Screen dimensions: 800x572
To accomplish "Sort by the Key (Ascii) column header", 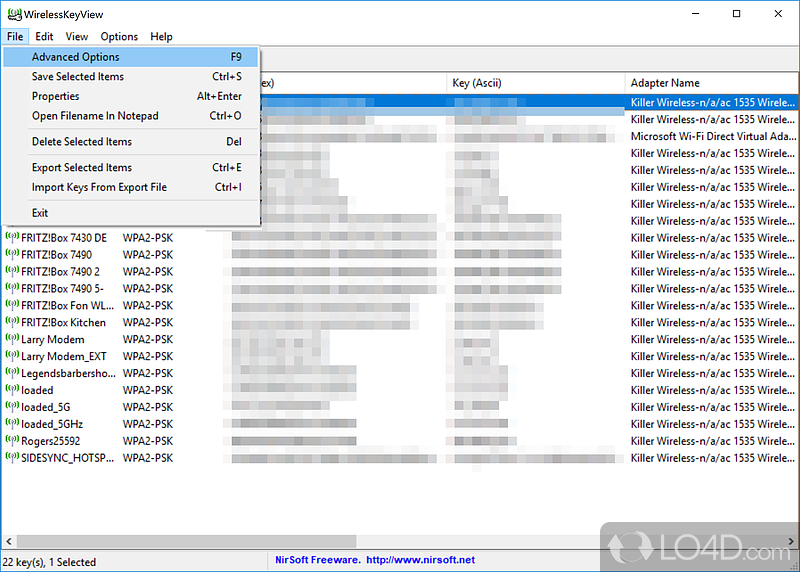I will point(536,83).
